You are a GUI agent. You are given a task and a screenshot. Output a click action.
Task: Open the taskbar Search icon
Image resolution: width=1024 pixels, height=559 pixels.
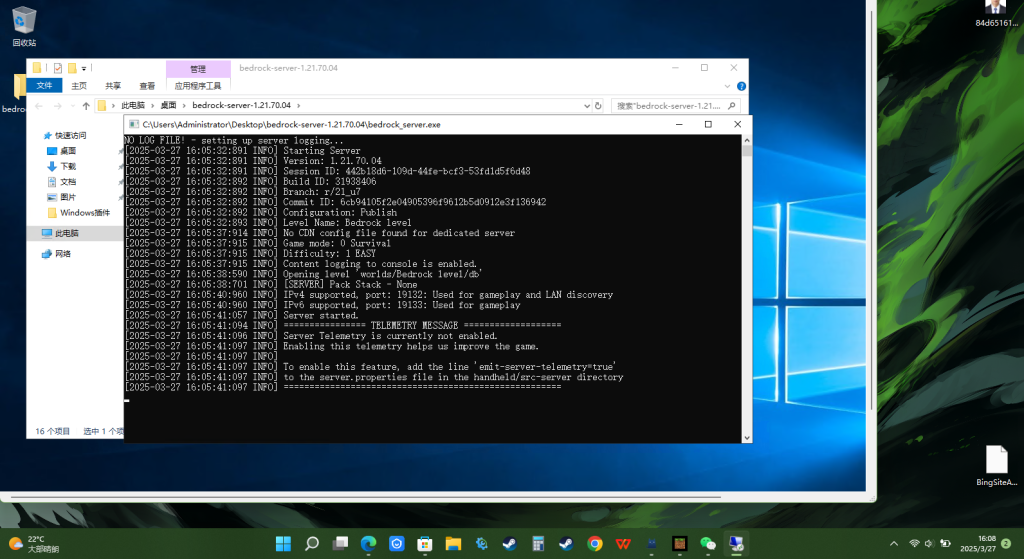pyautogui.click(x=311, y=543)
